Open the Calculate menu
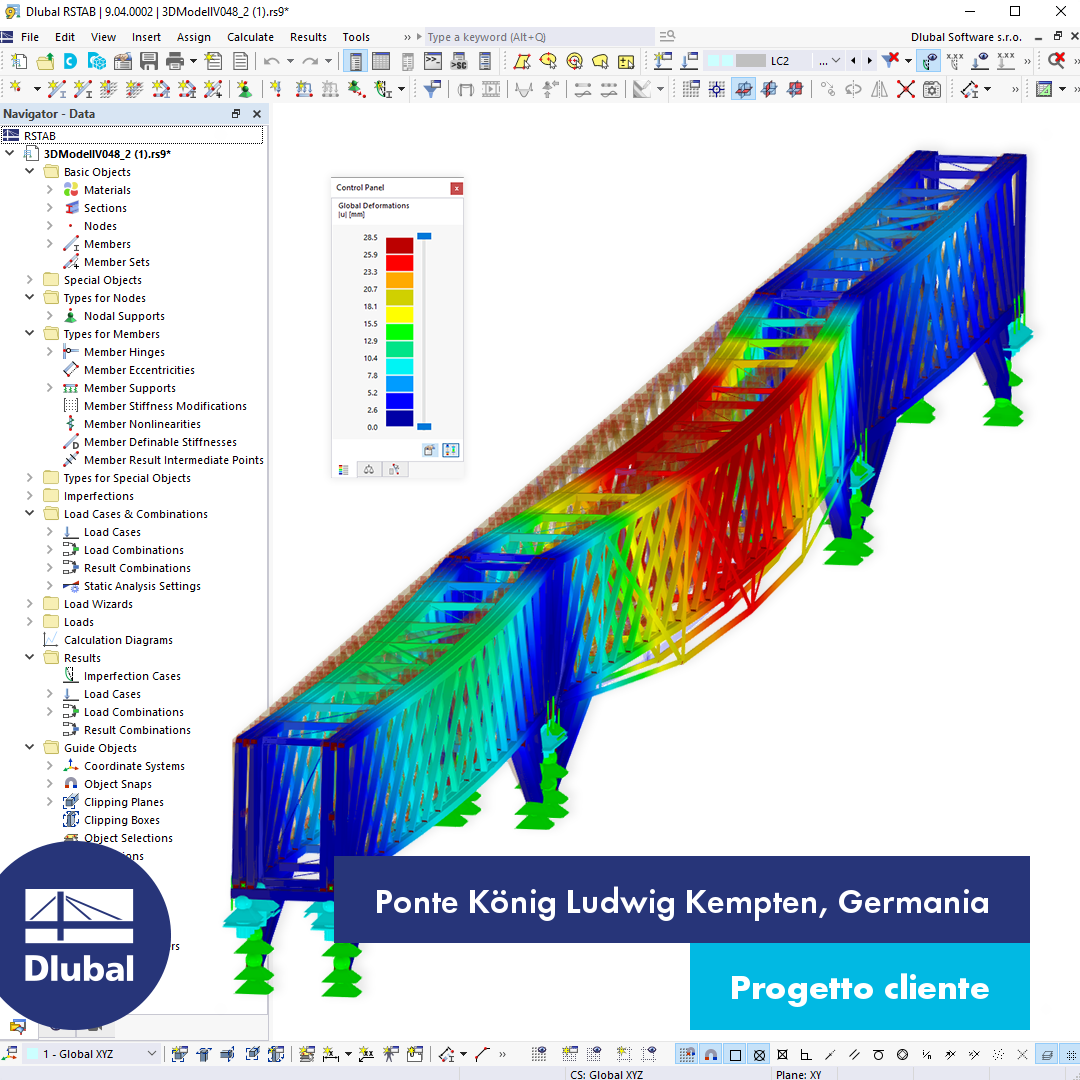 click(x=250, y=37)
